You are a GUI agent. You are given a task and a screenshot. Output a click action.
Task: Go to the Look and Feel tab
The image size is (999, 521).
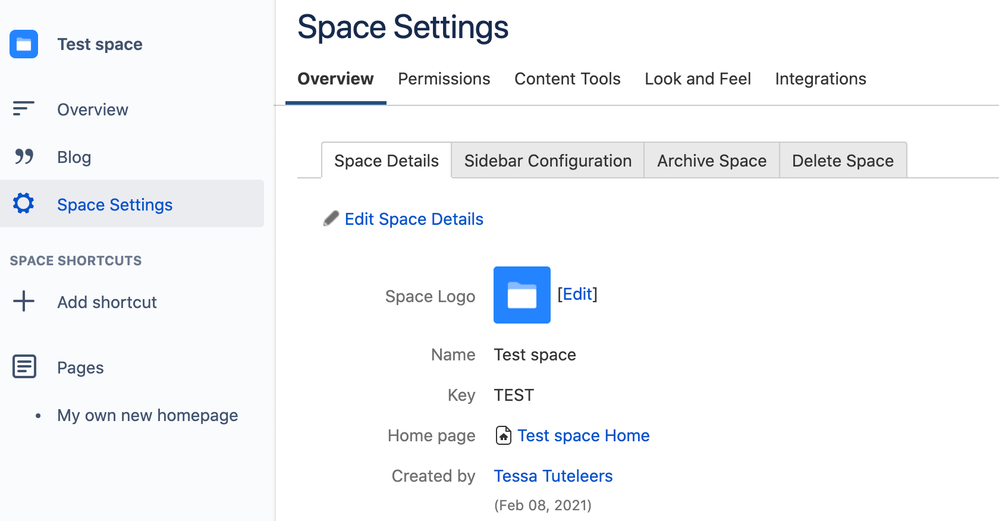(x=698, y=79)
